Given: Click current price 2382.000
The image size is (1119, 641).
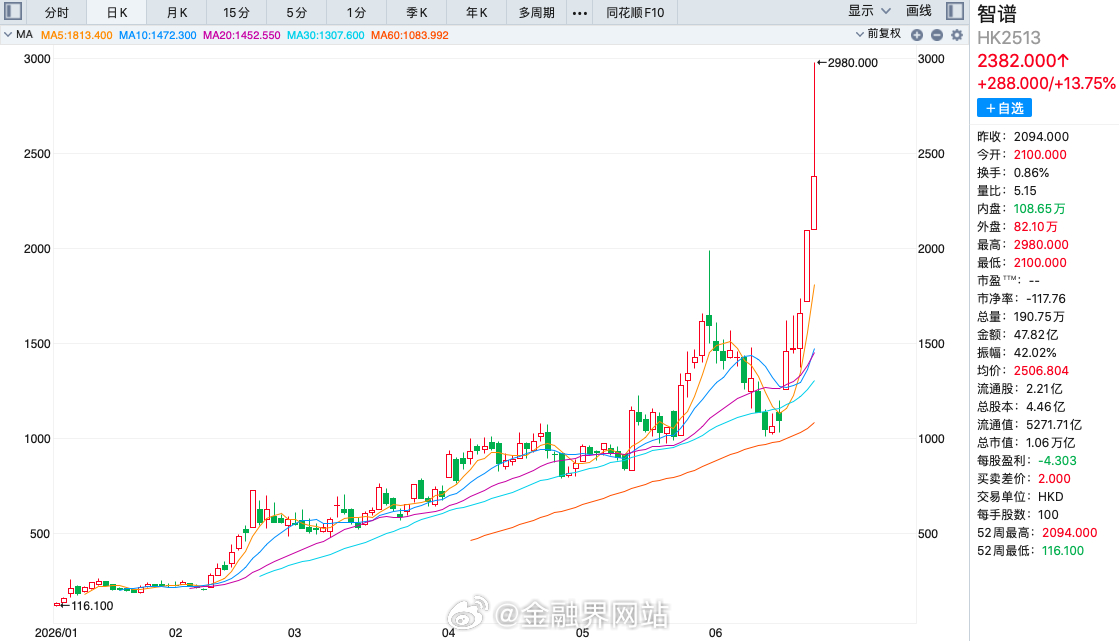Looking at the screenshot, I should (1023, 61).
